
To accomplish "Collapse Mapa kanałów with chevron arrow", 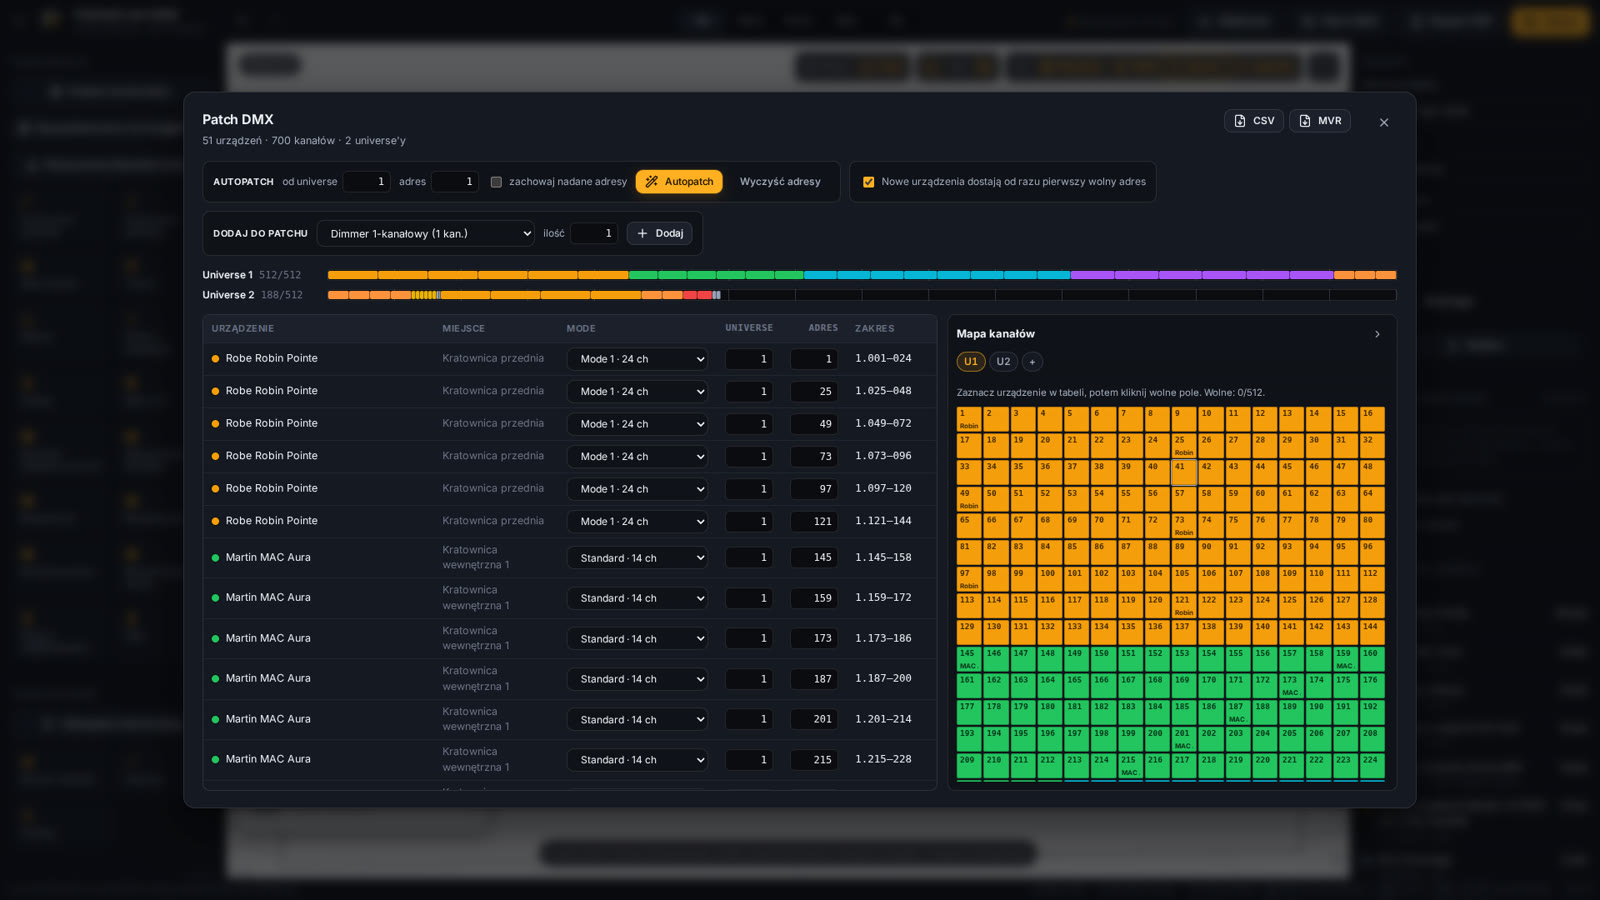I will point(1377,334).
